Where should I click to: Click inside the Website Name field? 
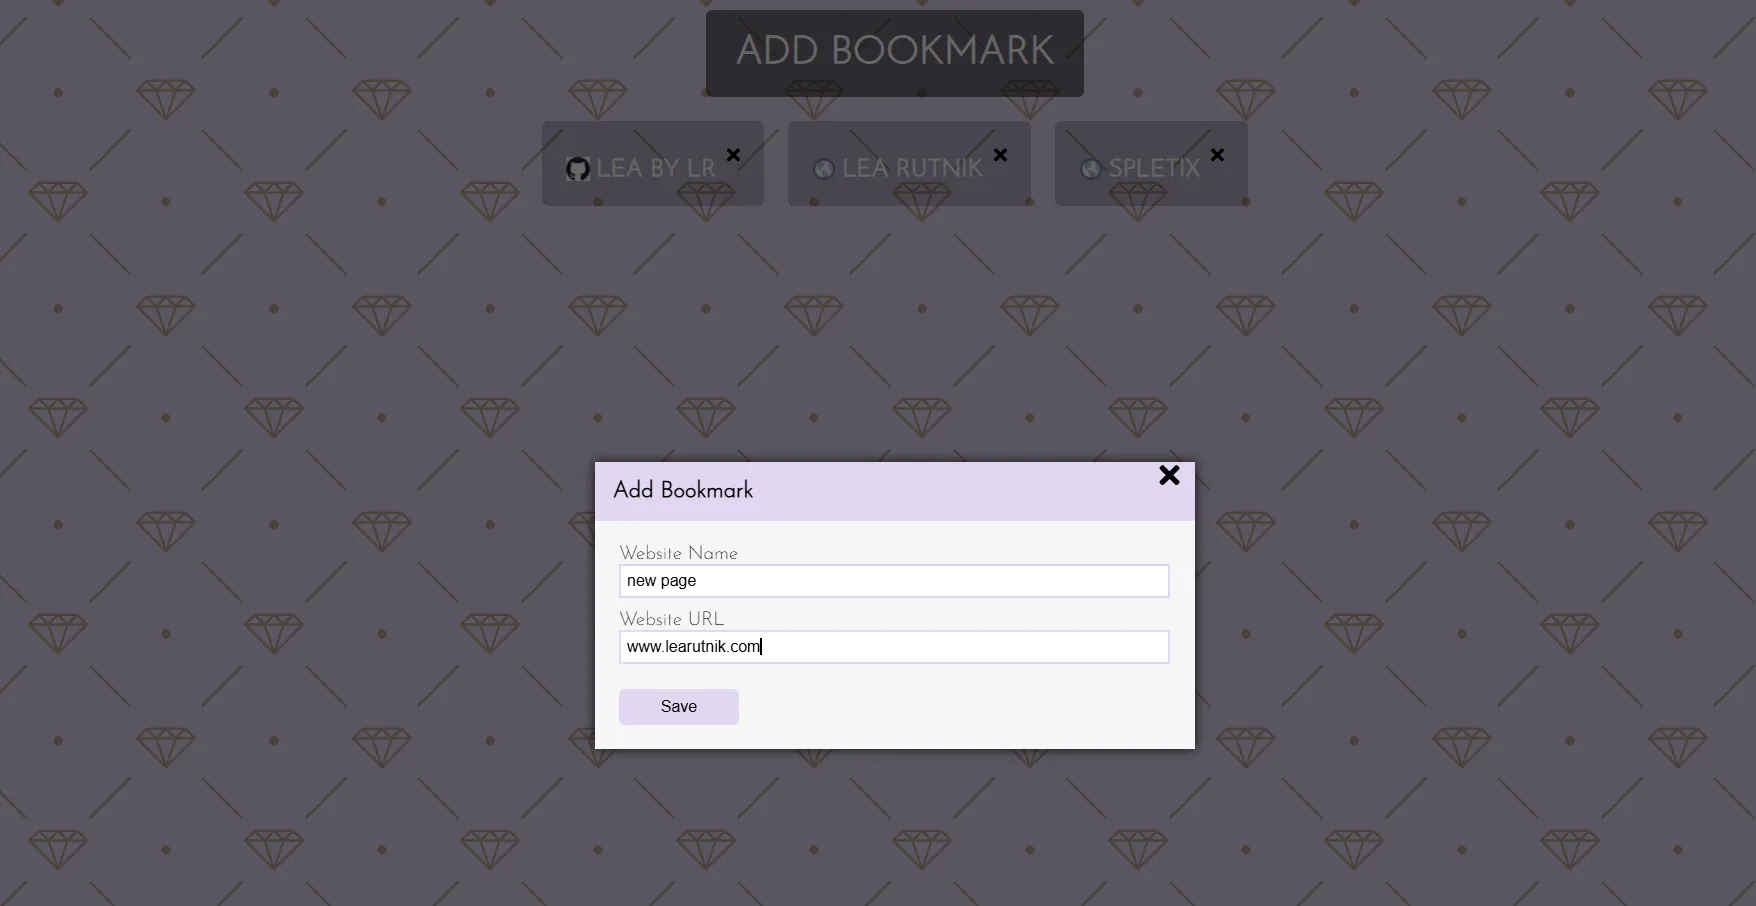[x=893, y=581]
